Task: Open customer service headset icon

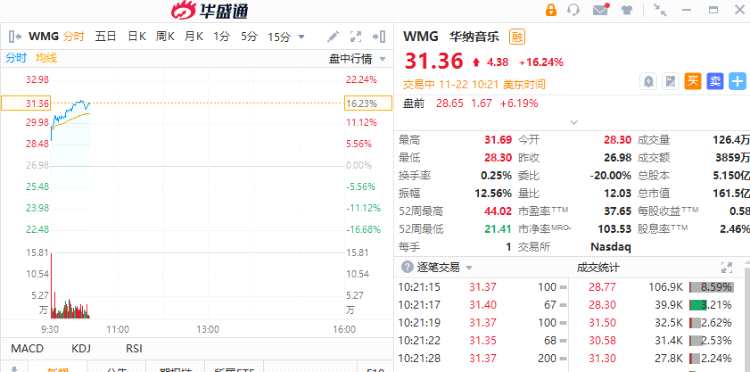Action: tap(573, 10)
